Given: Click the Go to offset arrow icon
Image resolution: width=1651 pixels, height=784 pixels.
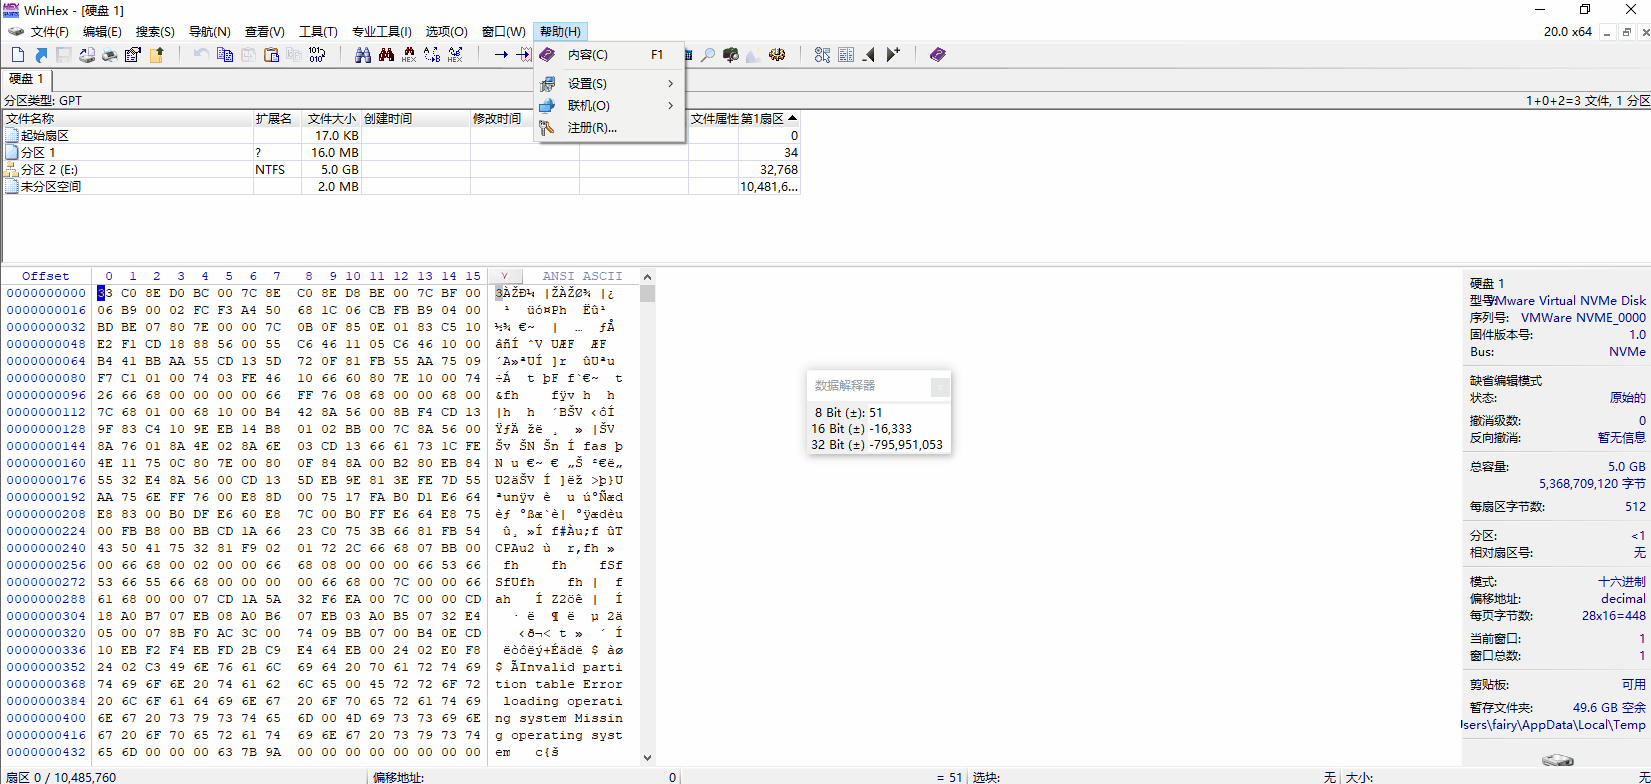Looking at the screenshot, I should 501,55.
